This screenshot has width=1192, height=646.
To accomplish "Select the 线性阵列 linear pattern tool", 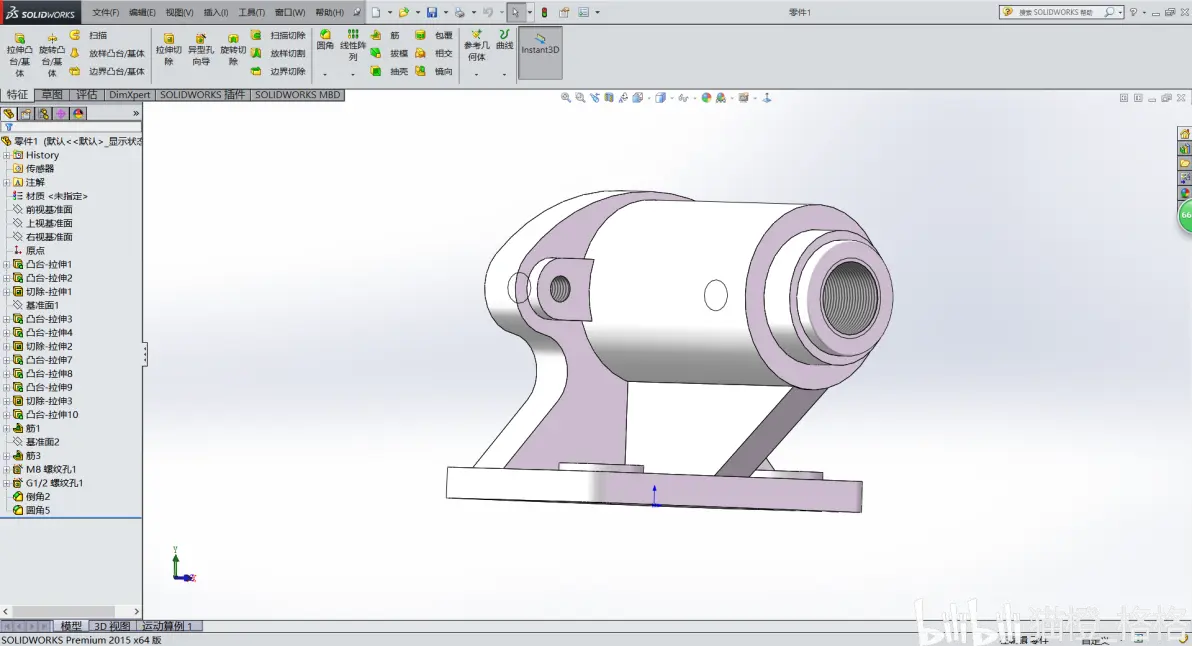I will [353, 46].
